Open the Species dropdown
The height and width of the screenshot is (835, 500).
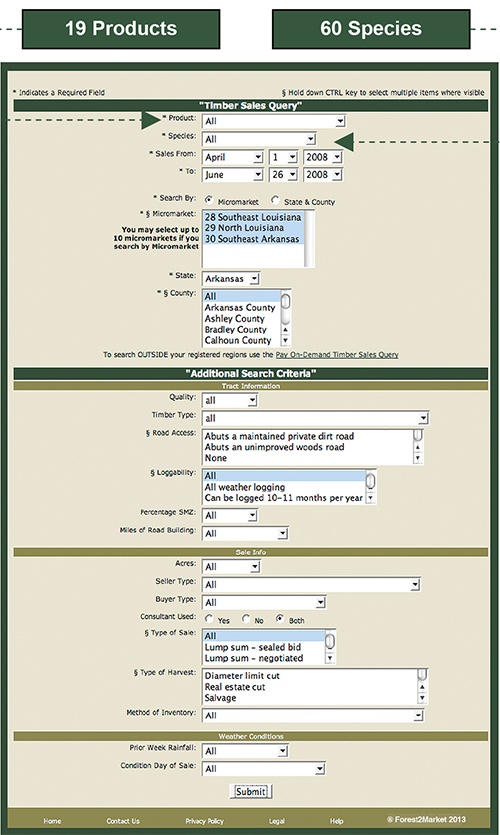pos(259,140)
